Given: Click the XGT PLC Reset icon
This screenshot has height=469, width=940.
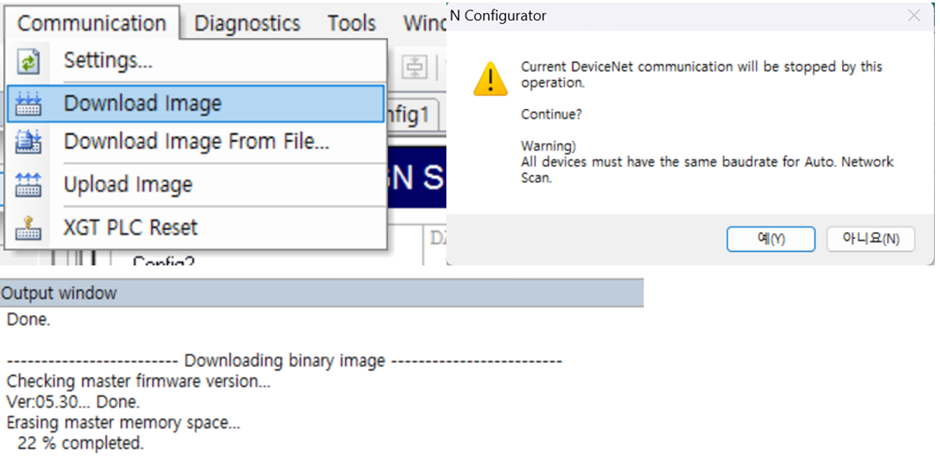Looking at the screenshot, I should tap(28, 227).
